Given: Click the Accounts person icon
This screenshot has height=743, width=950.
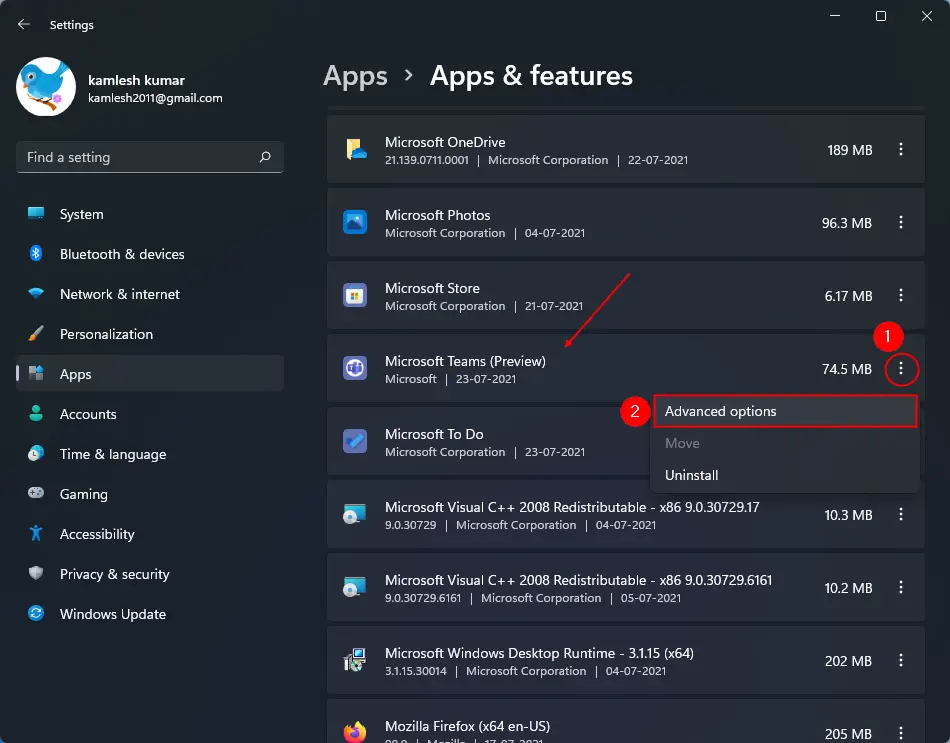Looking at the screenshot, I should (x=36, y=413).
